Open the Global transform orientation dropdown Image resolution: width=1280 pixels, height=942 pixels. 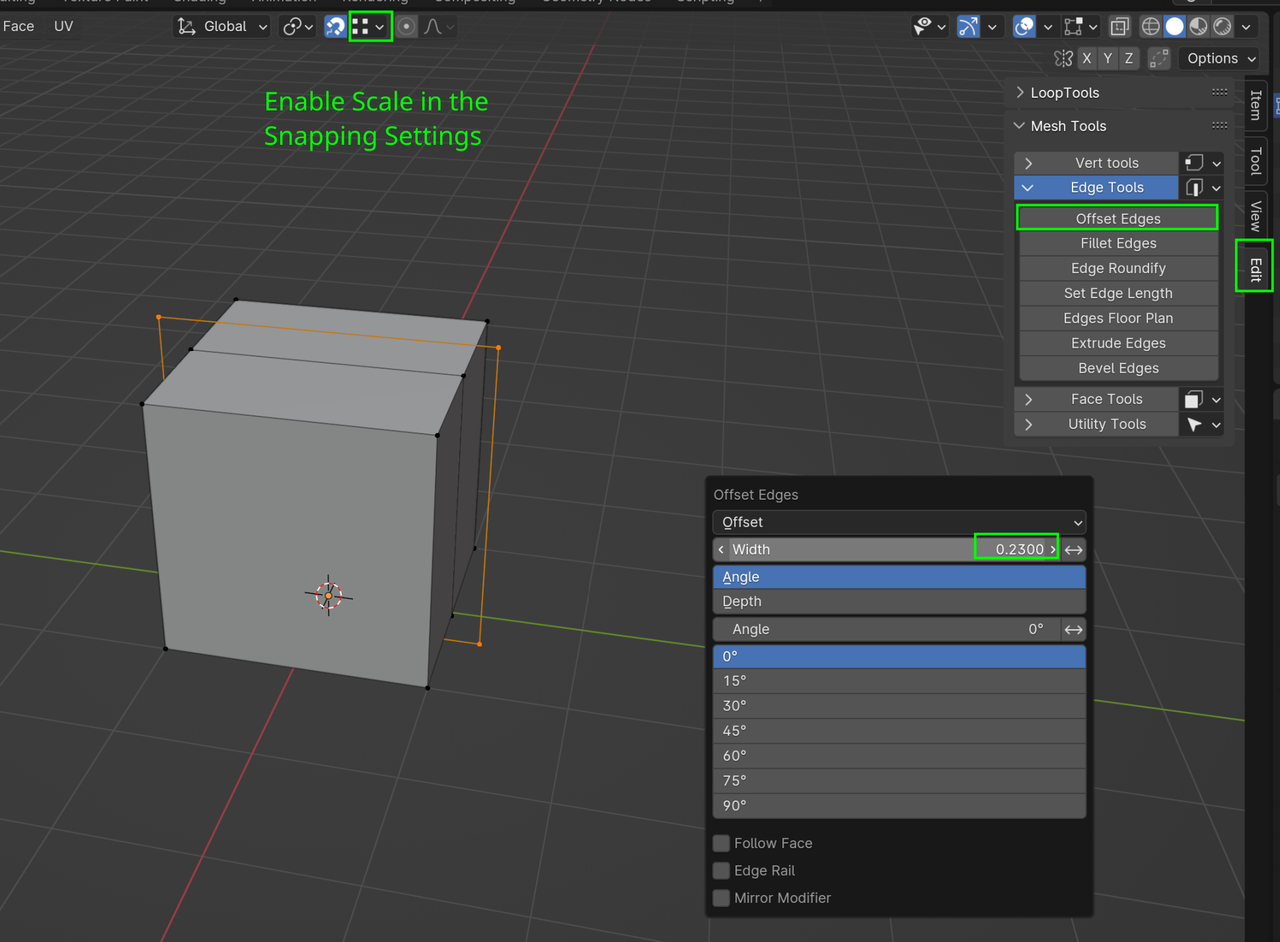[221, 26]
